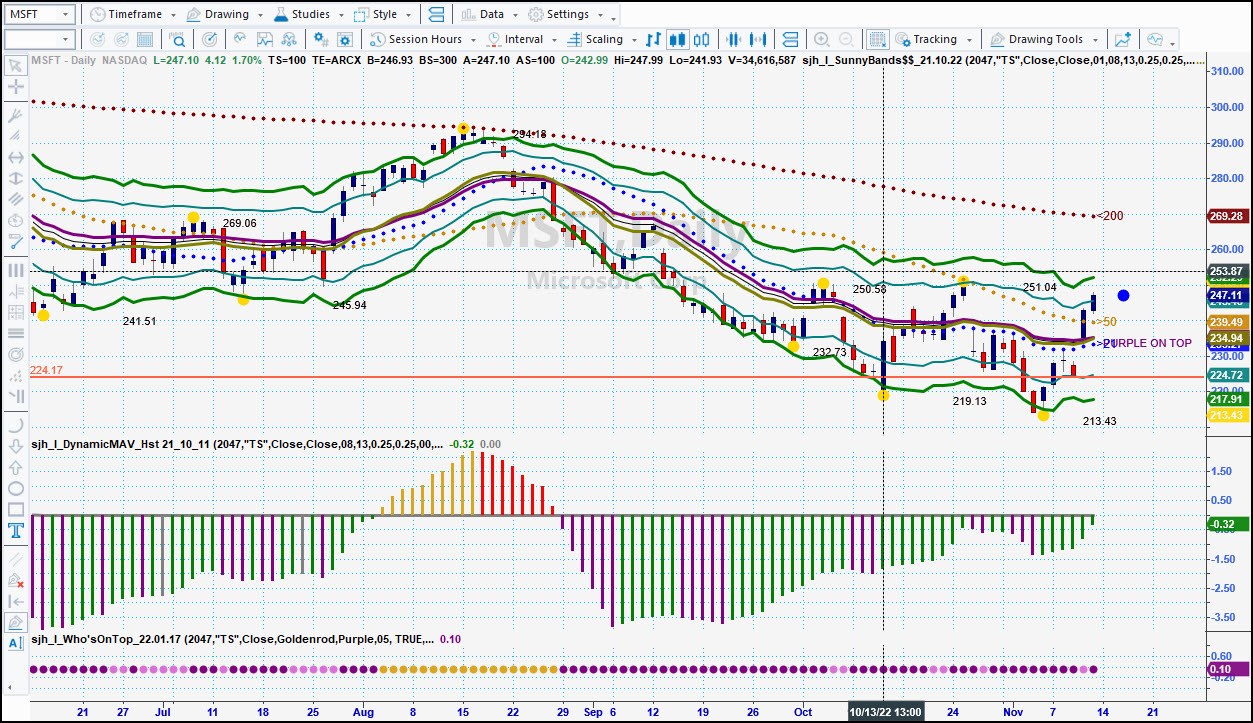Click the A| label tool icon
The image size is (1253, 723).
(x=15, y=643)
